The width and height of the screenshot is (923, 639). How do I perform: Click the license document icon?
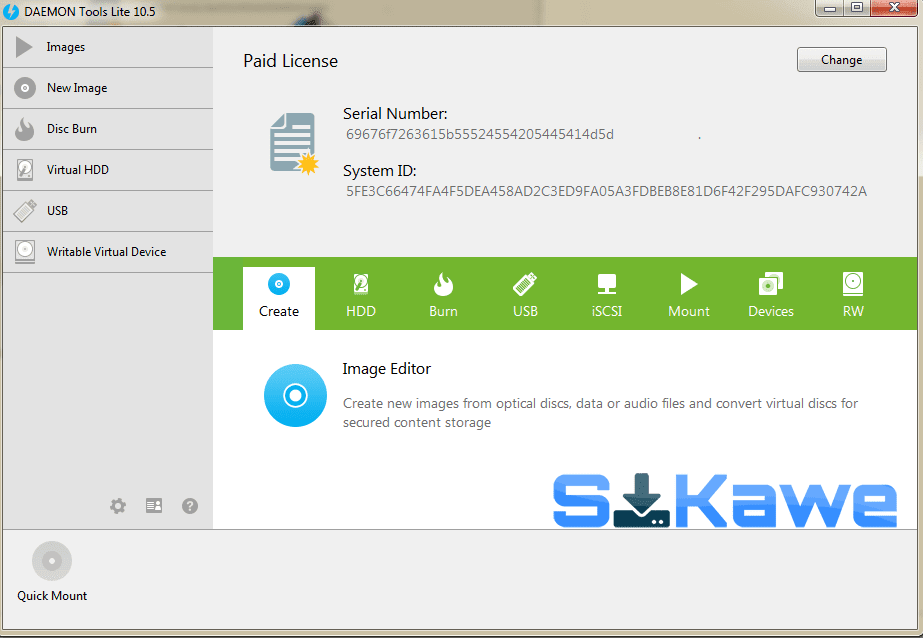click(x=294, y=144)
